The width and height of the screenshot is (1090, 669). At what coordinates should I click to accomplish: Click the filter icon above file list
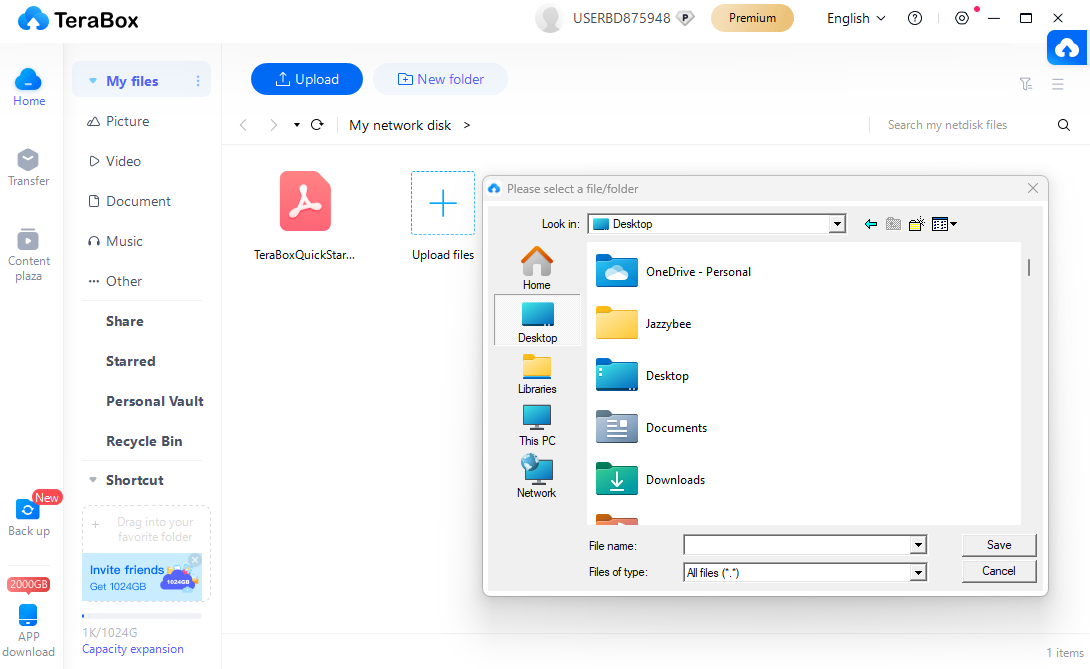[x=1026, y=84]
